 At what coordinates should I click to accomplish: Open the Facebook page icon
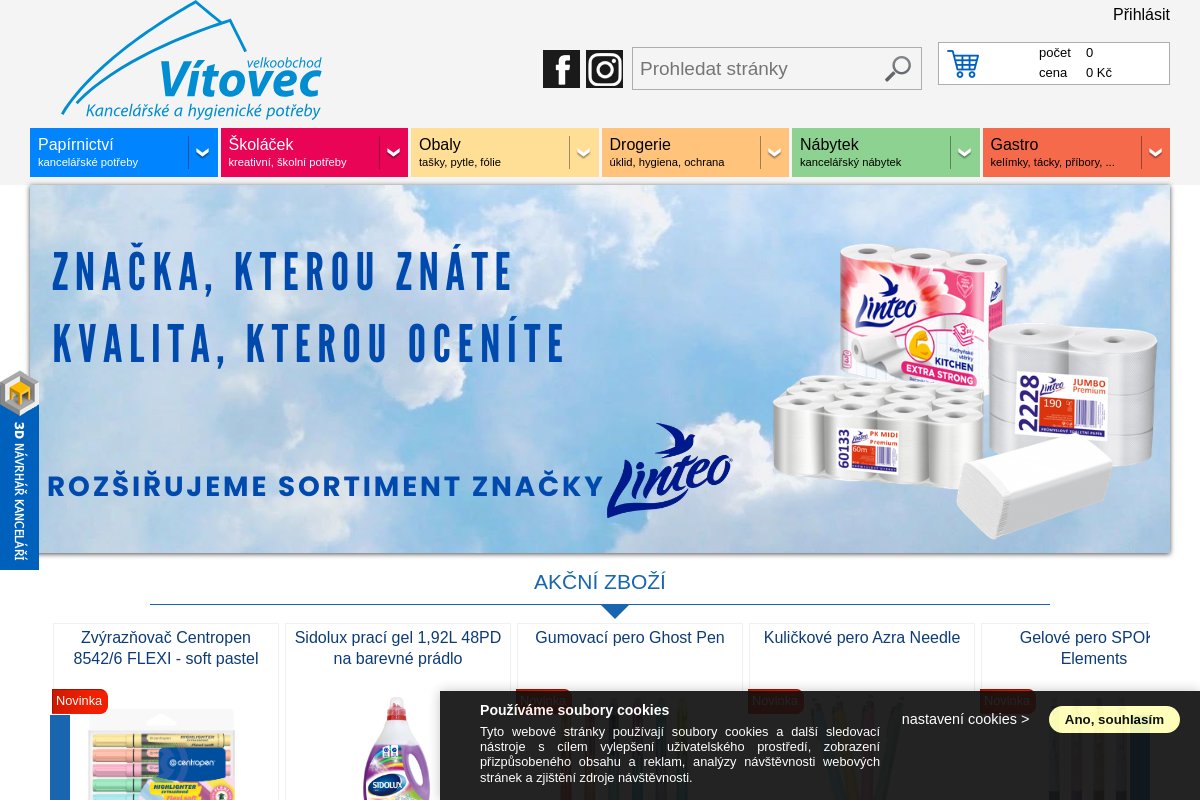click(561, 69)
